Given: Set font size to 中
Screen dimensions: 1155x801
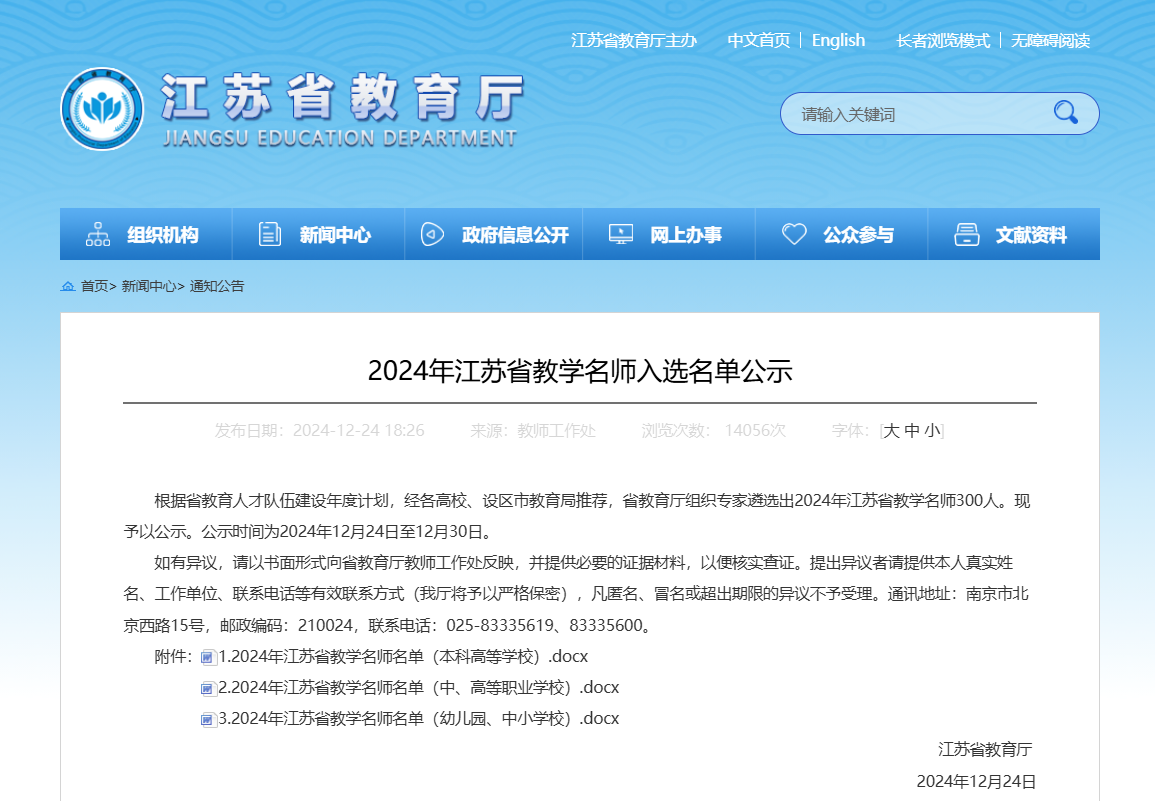Looking at the screenshot, I should point(912,431).
